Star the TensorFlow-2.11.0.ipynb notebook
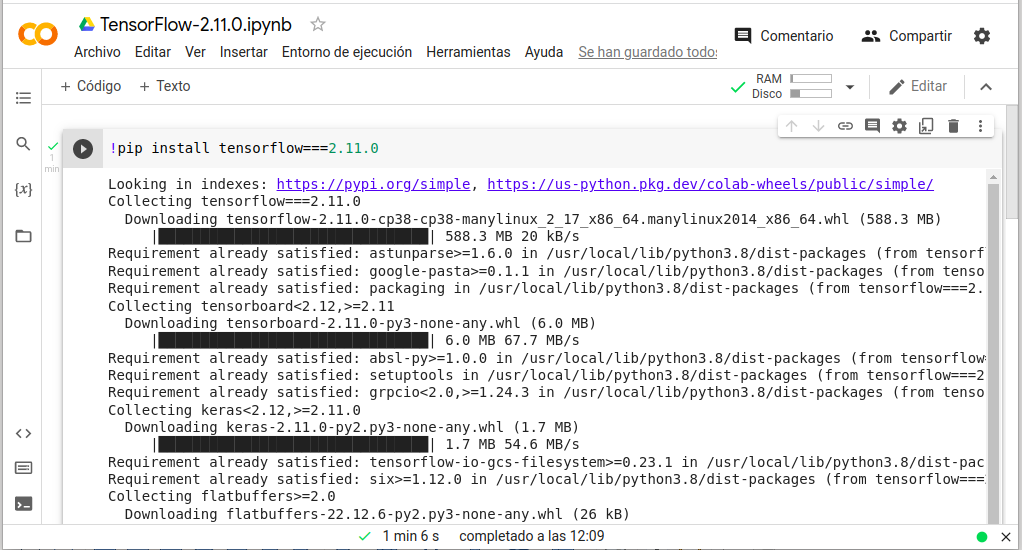The height and width of the screenshot is (550, 1022). pyautogui.click(x=318, y=24)
